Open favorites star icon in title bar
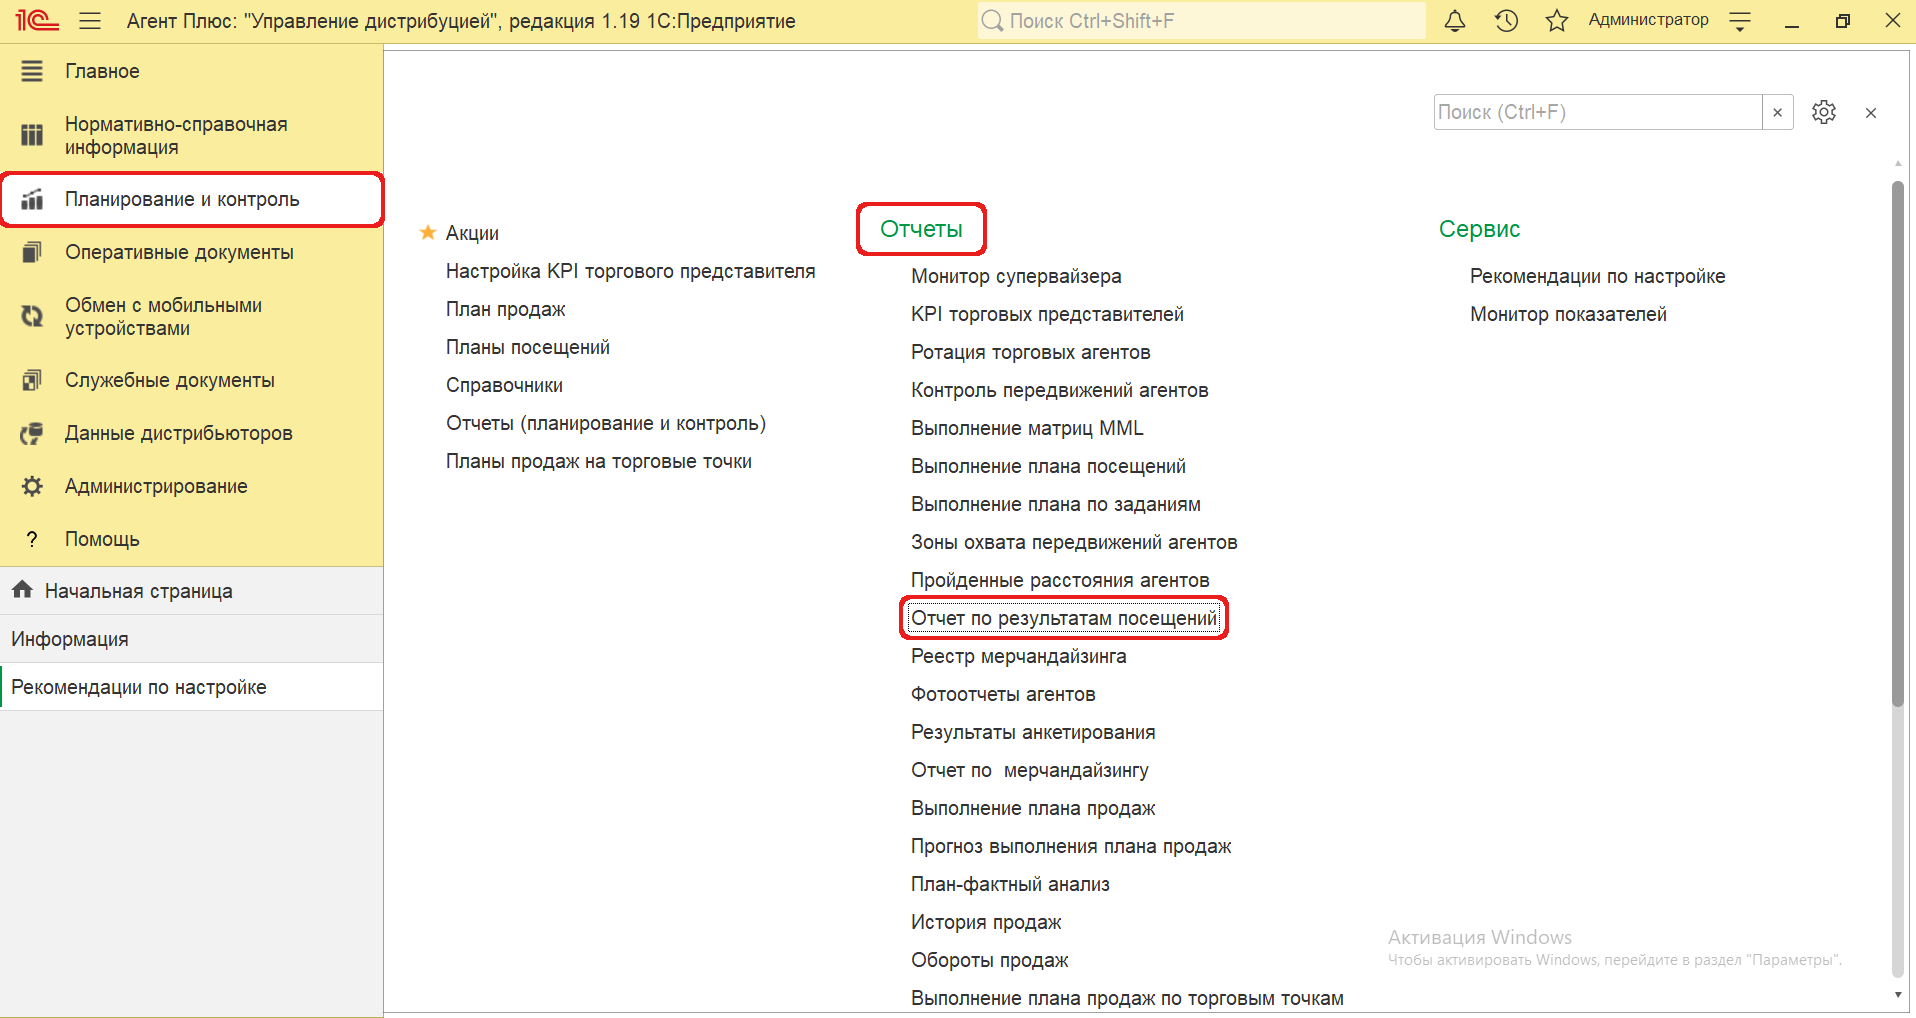Image resolution: width=1916 pixels, height=1018 pixels. pyautogui.click(x=1556, y=21)
